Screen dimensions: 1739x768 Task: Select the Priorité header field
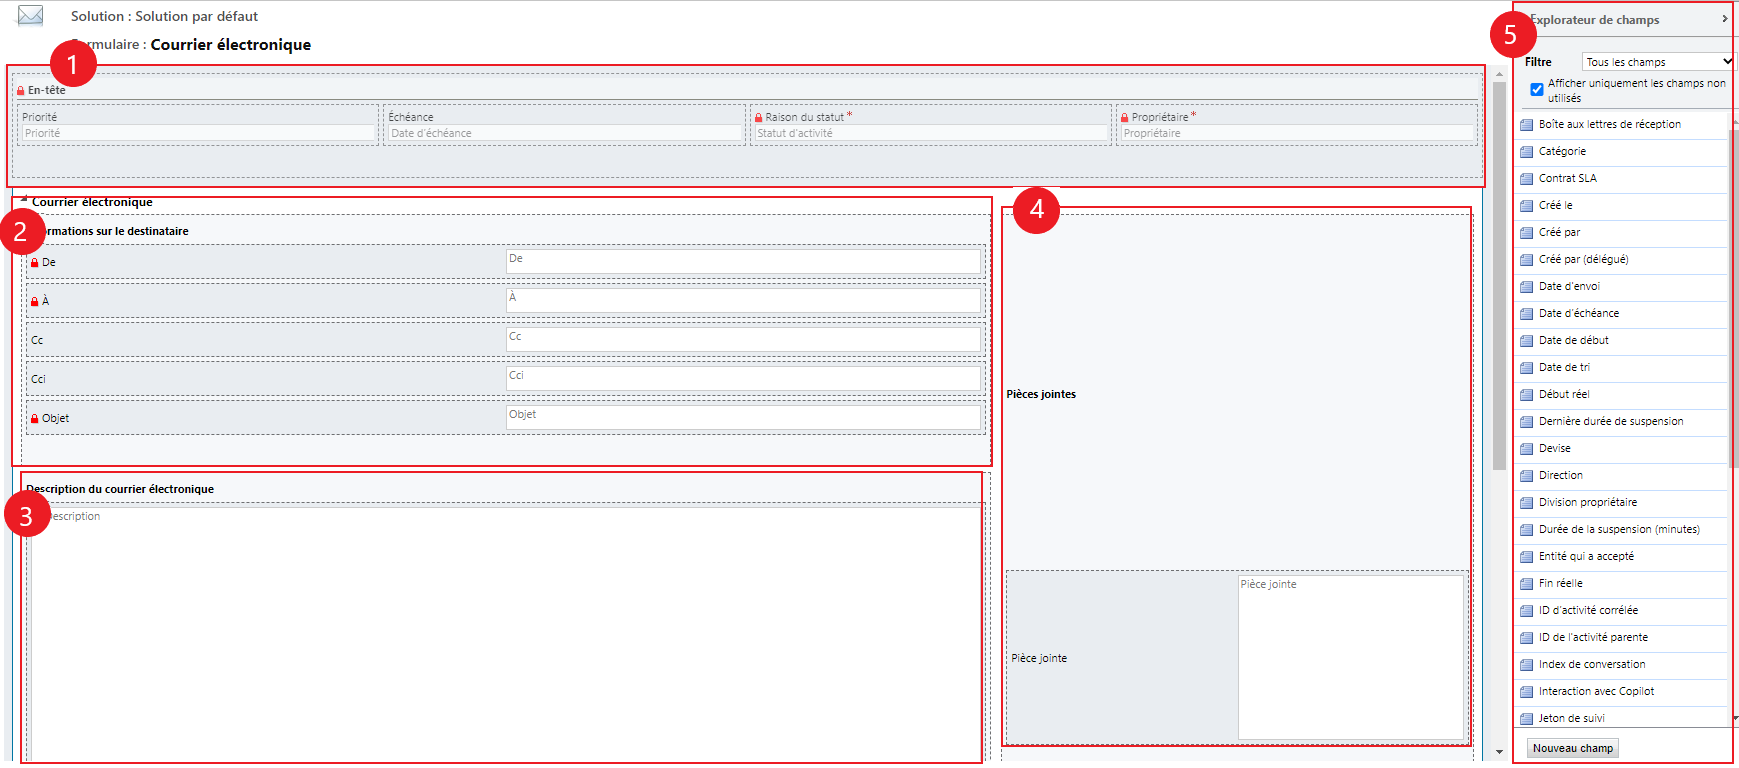point(198,133)
